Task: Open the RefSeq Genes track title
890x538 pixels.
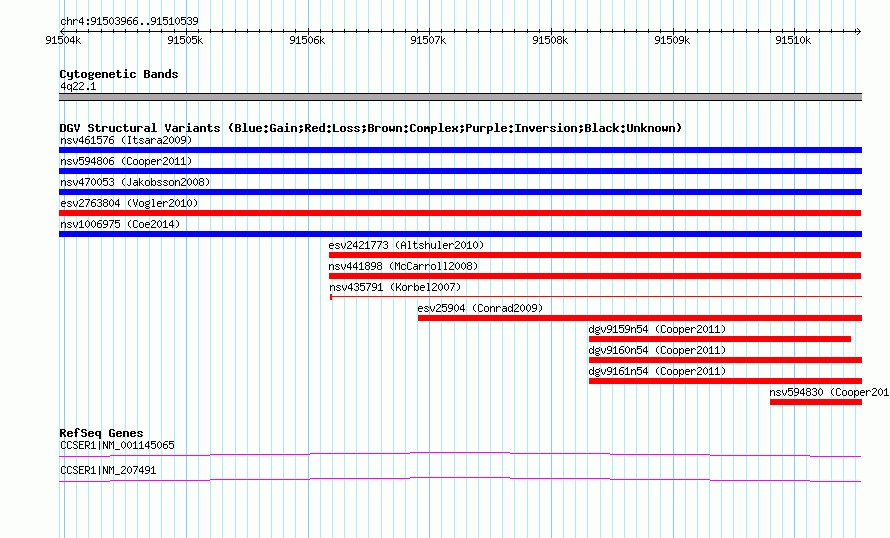Action: click(102, 433)
